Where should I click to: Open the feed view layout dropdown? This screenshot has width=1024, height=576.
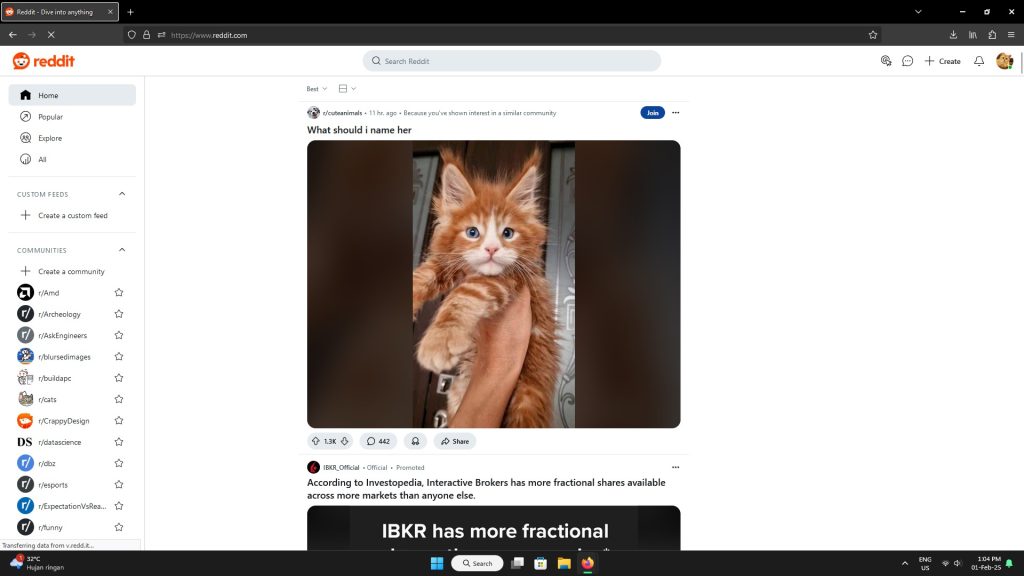point(347,89)
